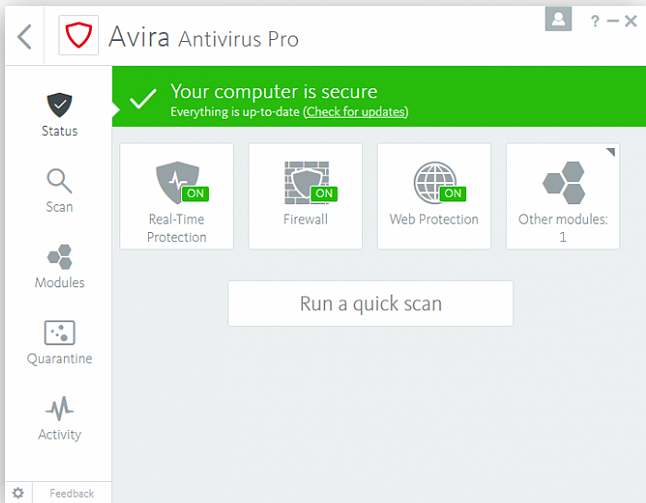Toggle Real-Time Protection ON switch
This screenshot has height=503, width=646.
[x=195, y=193]
